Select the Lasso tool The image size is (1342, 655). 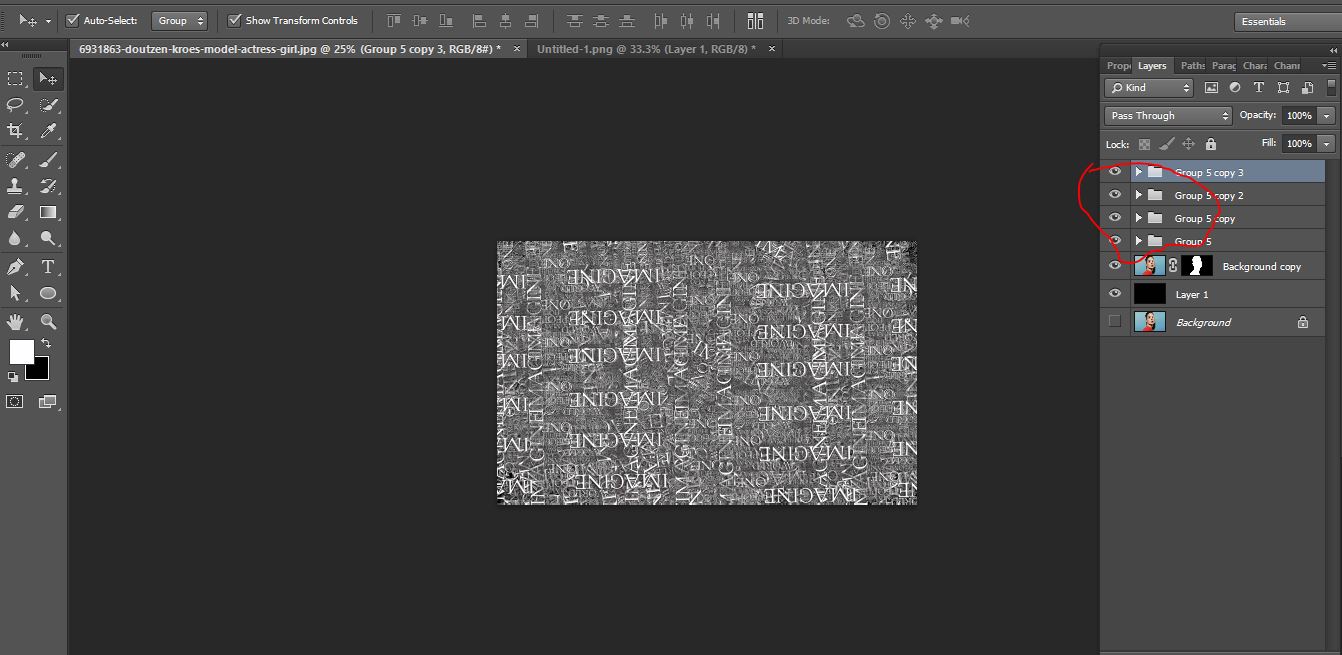tap(15, 105)
